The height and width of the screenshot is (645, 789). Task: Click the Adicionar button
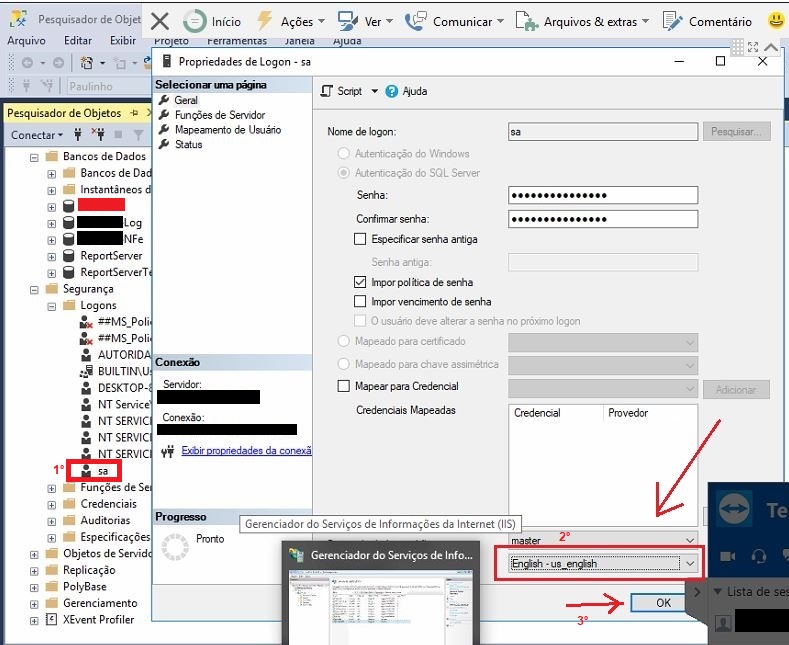736,389
